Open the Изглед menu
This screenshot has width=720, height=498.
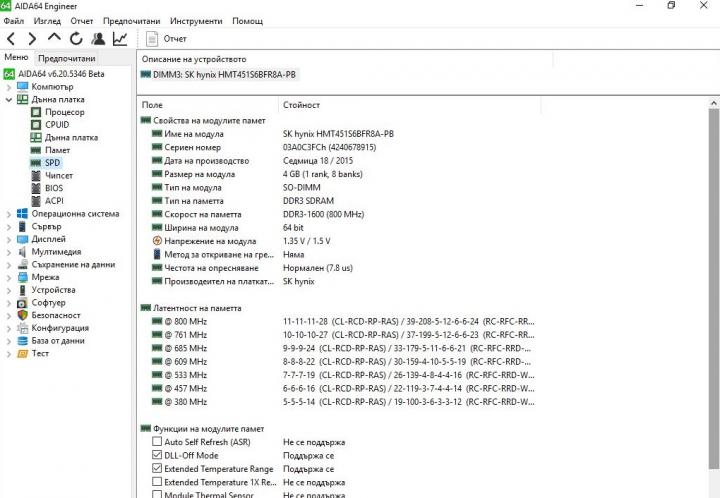pos(47,21)
